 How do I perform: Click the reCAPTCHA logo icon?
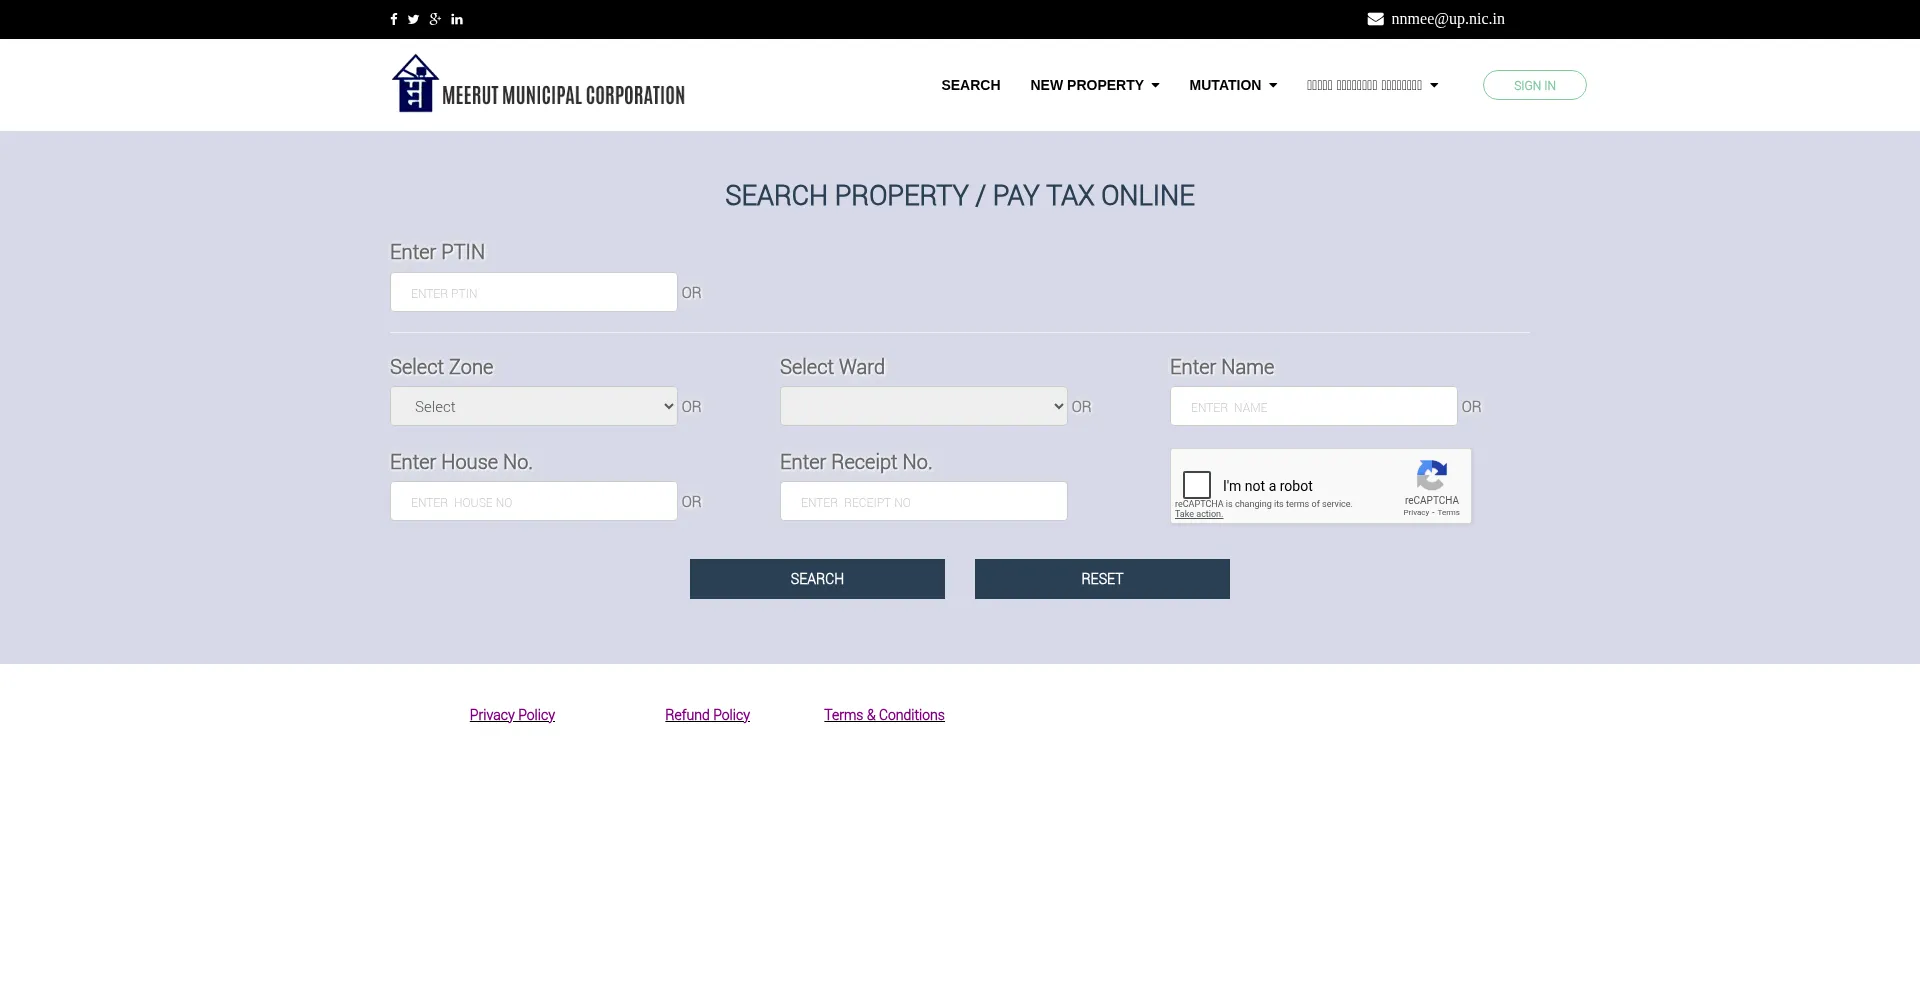[x=1431, y=475]
